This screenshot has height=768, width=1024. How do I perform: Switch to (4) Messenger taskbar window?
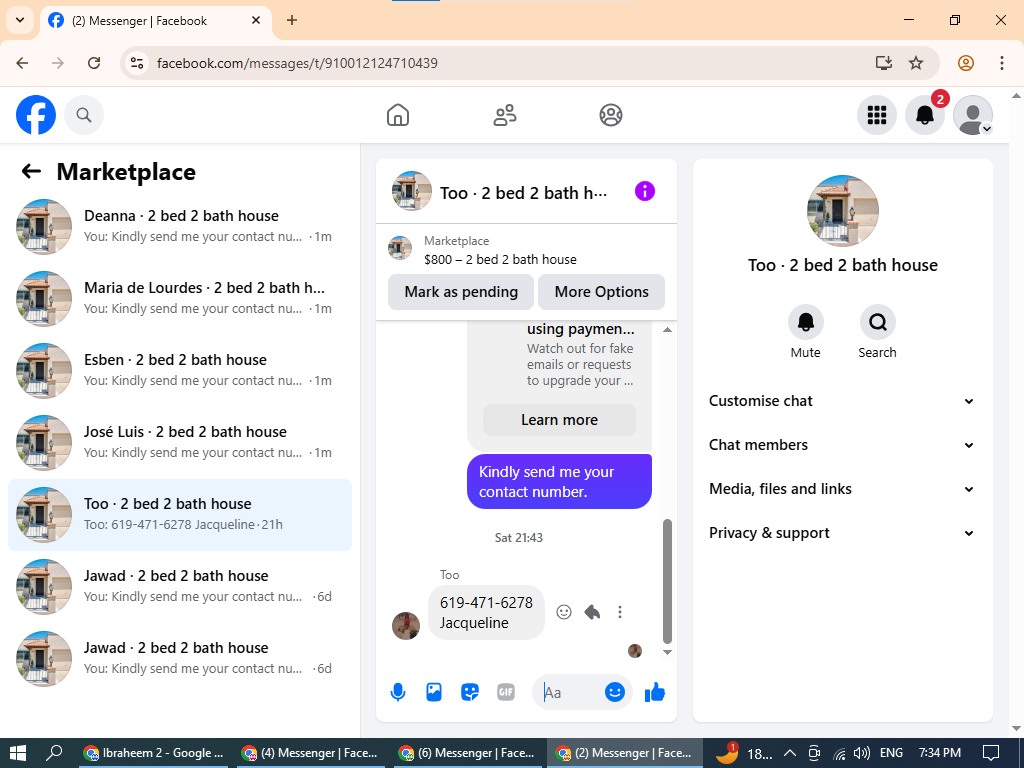[309, 753]
